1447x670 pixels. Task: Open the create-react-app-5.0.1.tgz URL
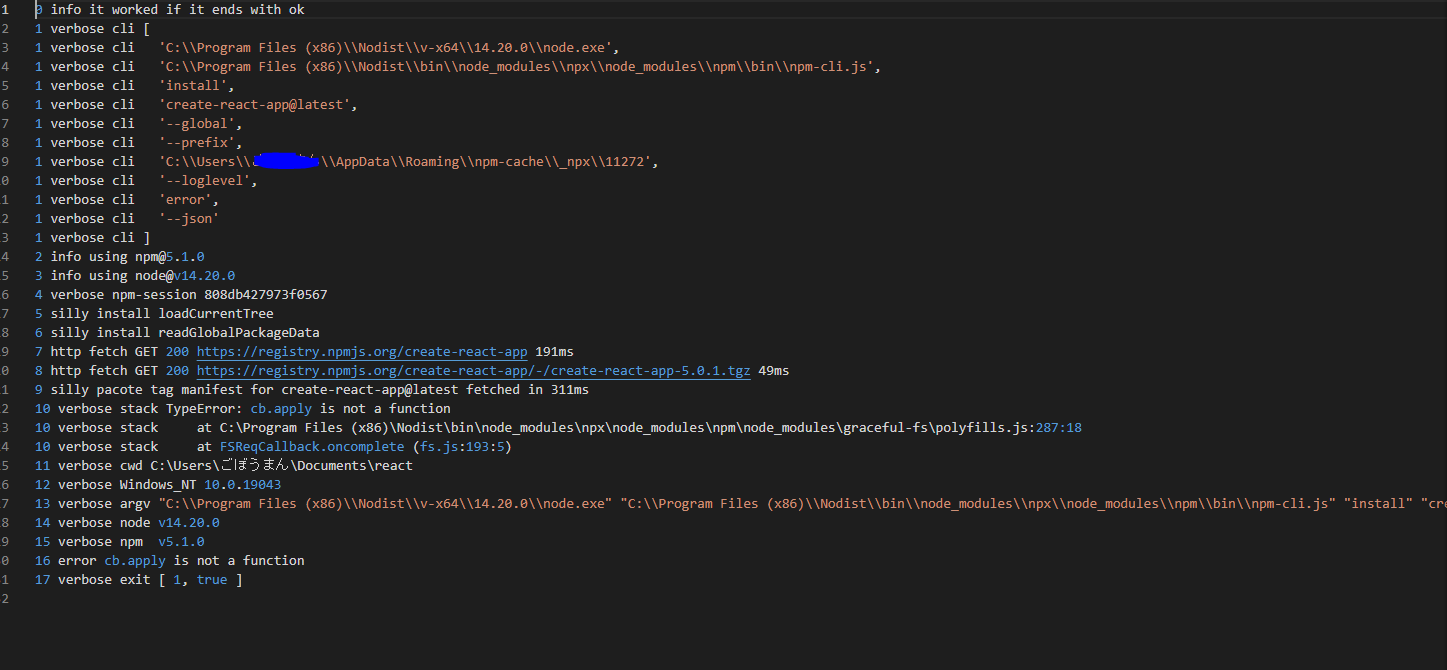(x=473, y=371)
